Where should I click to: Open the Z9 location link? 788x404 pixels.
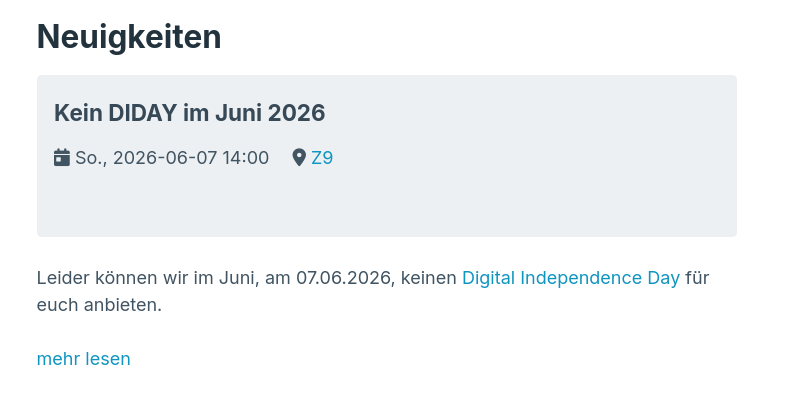(322, 158)
